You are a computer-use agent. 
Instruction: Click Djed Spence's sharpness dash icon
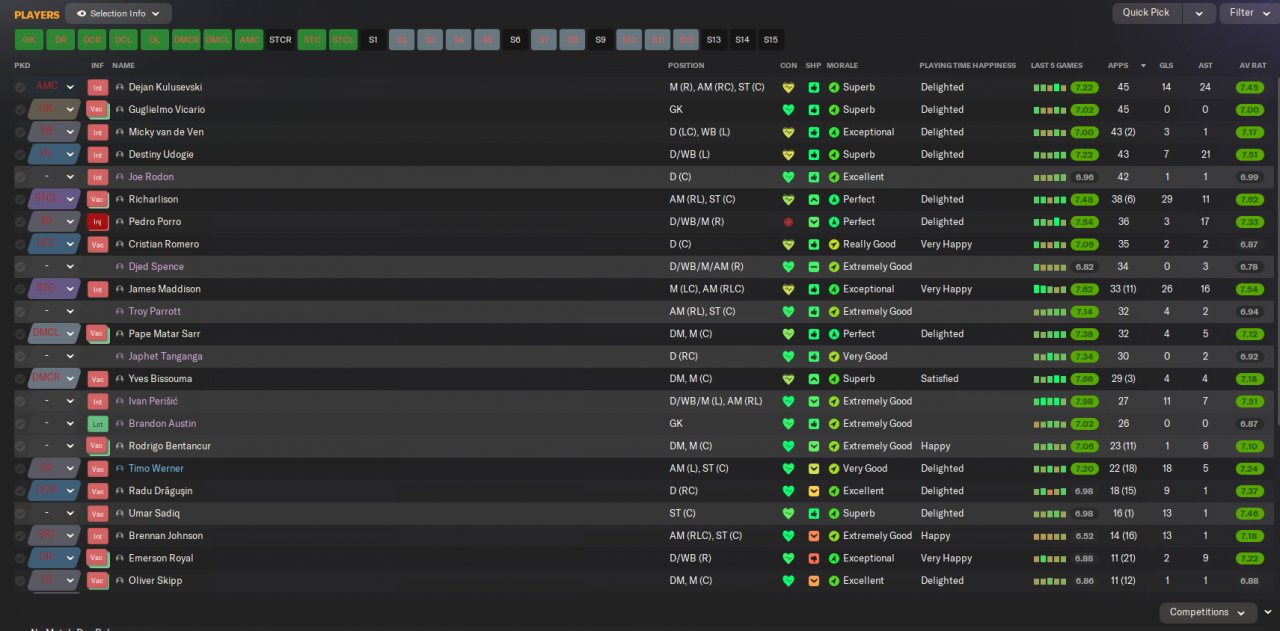pos(814,267)
